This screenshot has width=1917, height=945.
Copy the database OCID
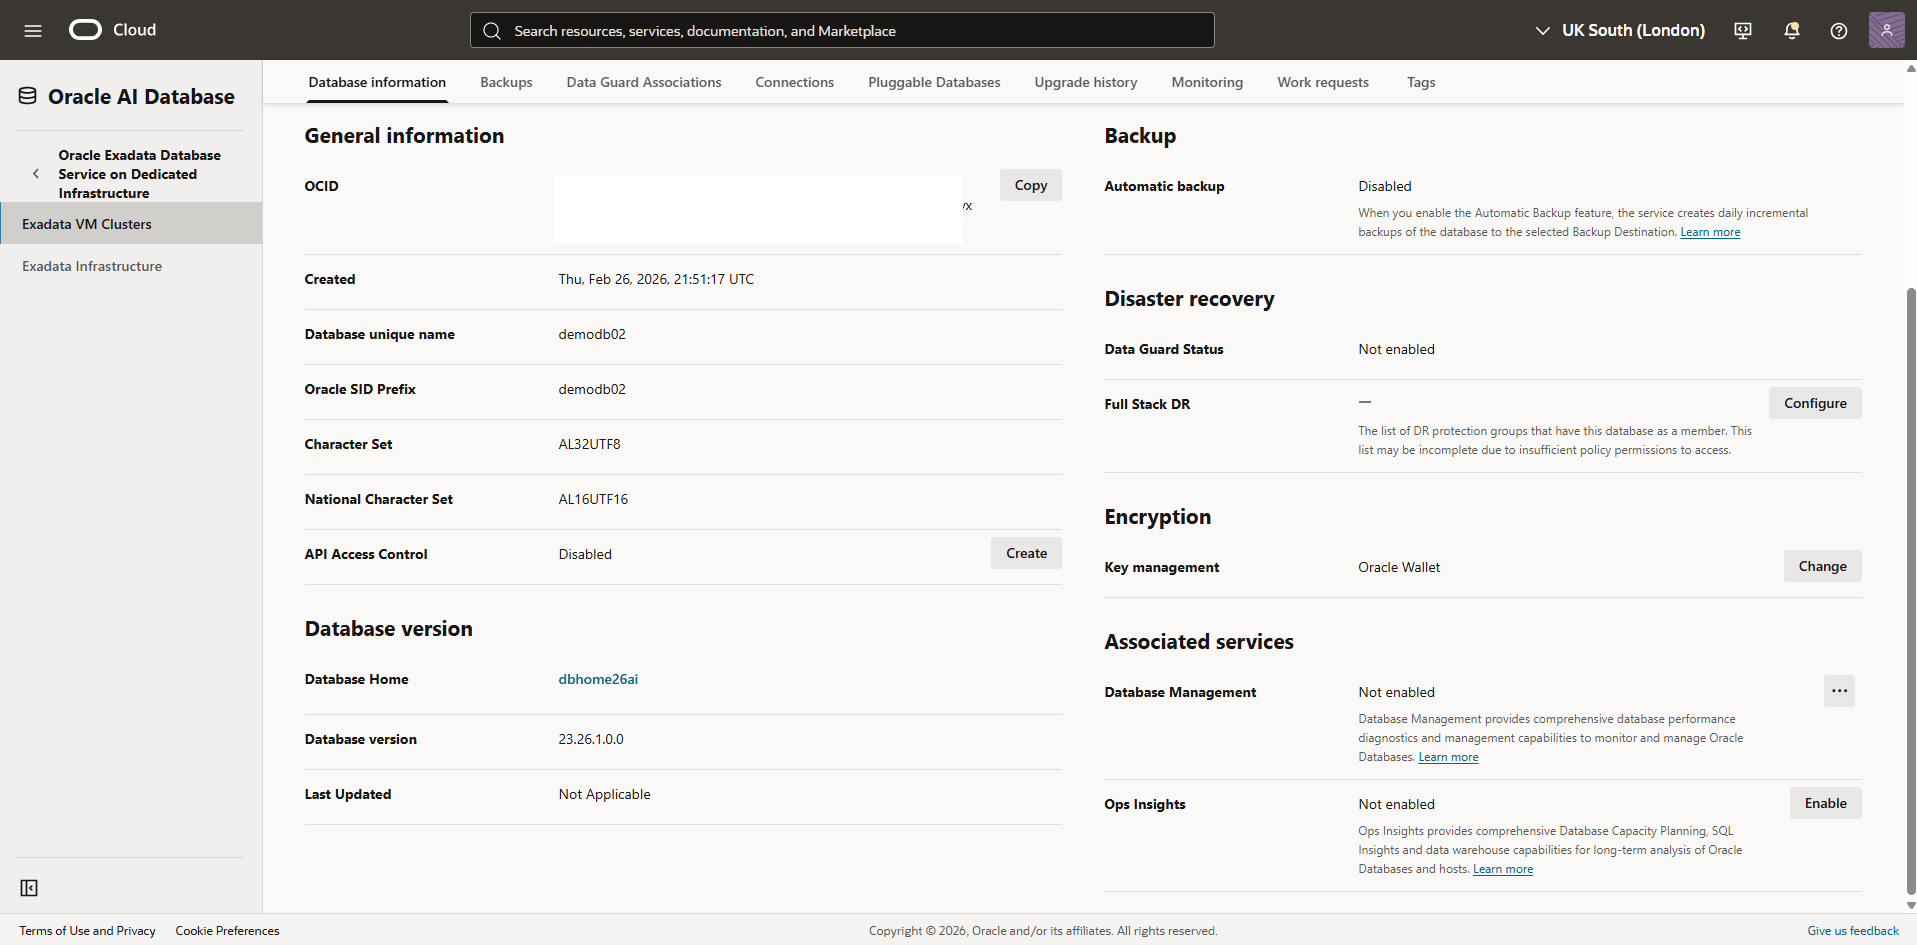click(1030, 185)
